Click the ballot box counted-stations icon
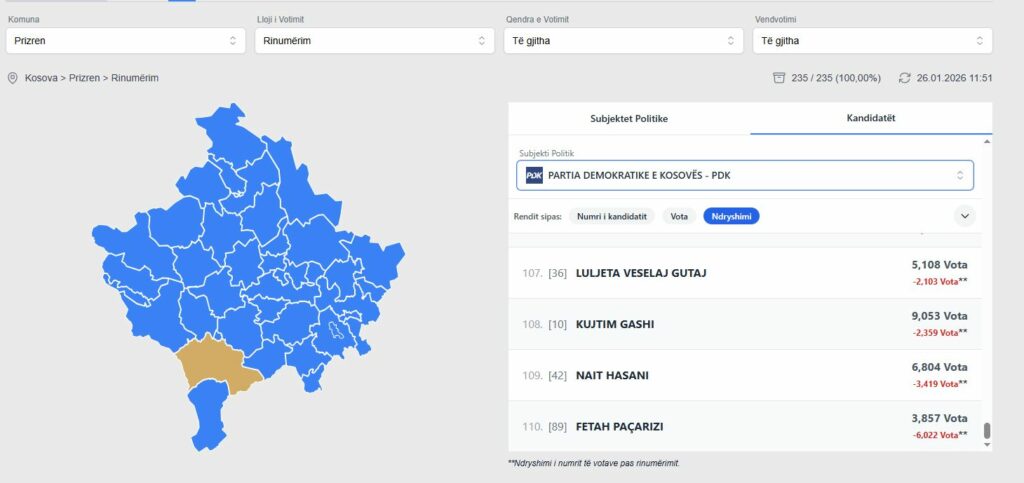 click(779, 78)
